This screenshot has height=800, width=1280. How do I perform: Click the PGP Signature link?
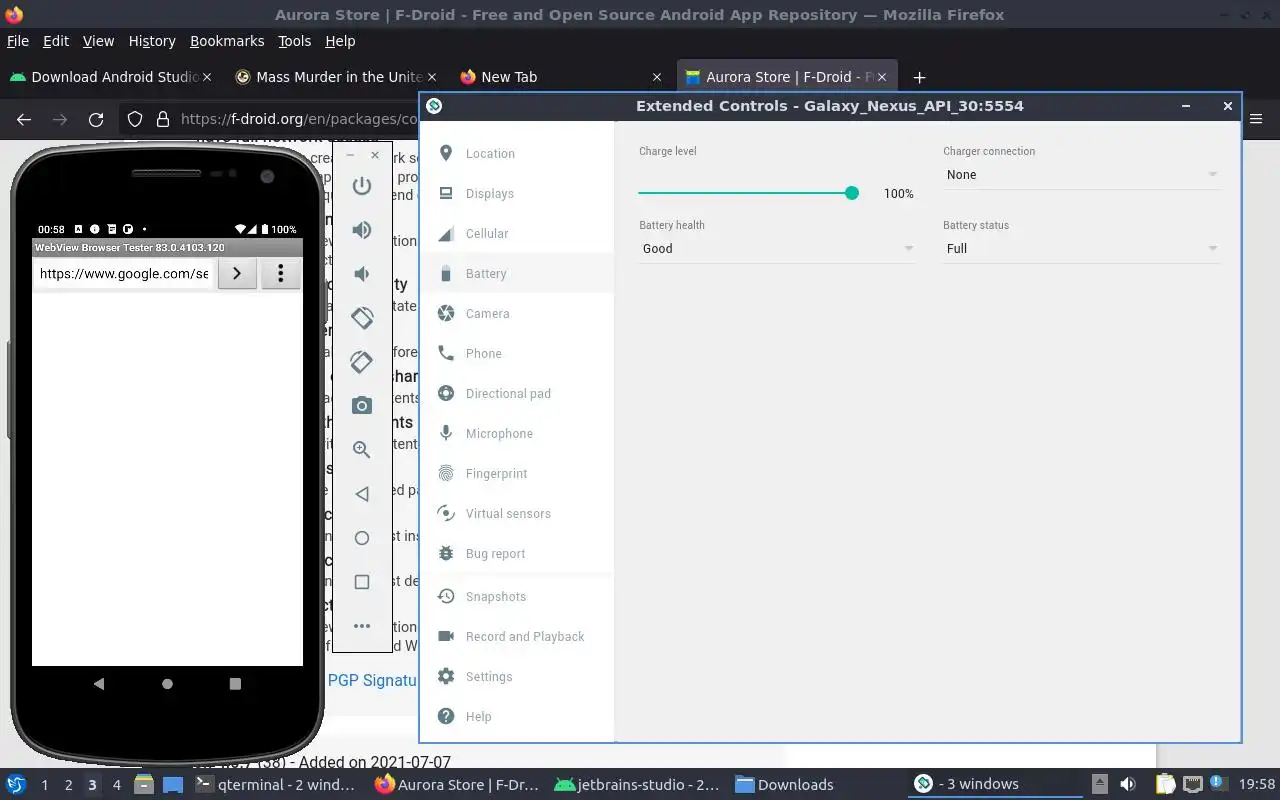(372, 680)
